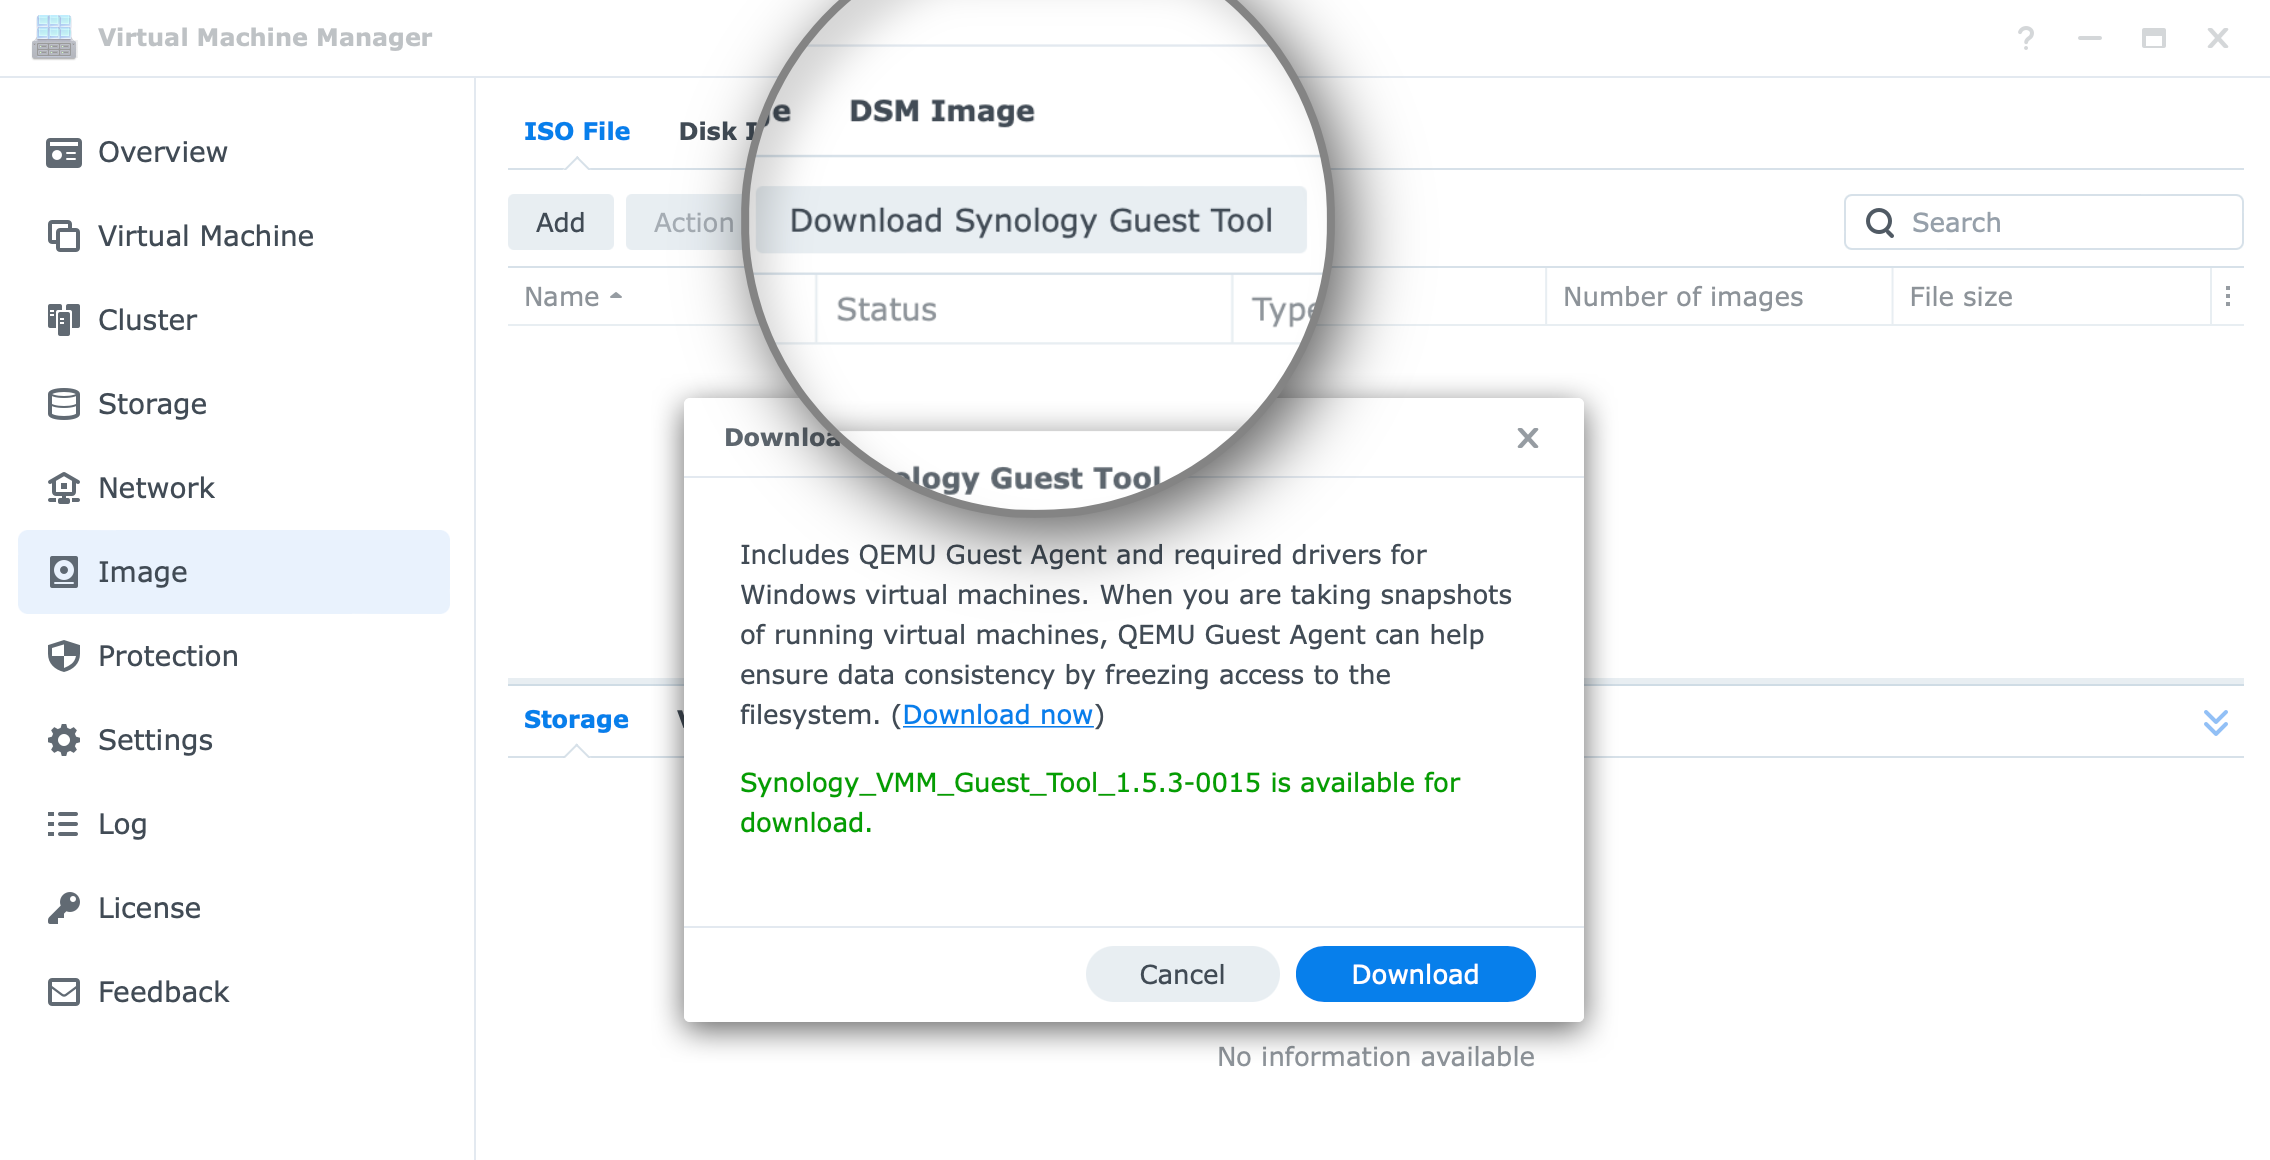This screenshot has width=2270, height=1160.
Task: Open the Log list icon
Action: (x=64, y=824)
